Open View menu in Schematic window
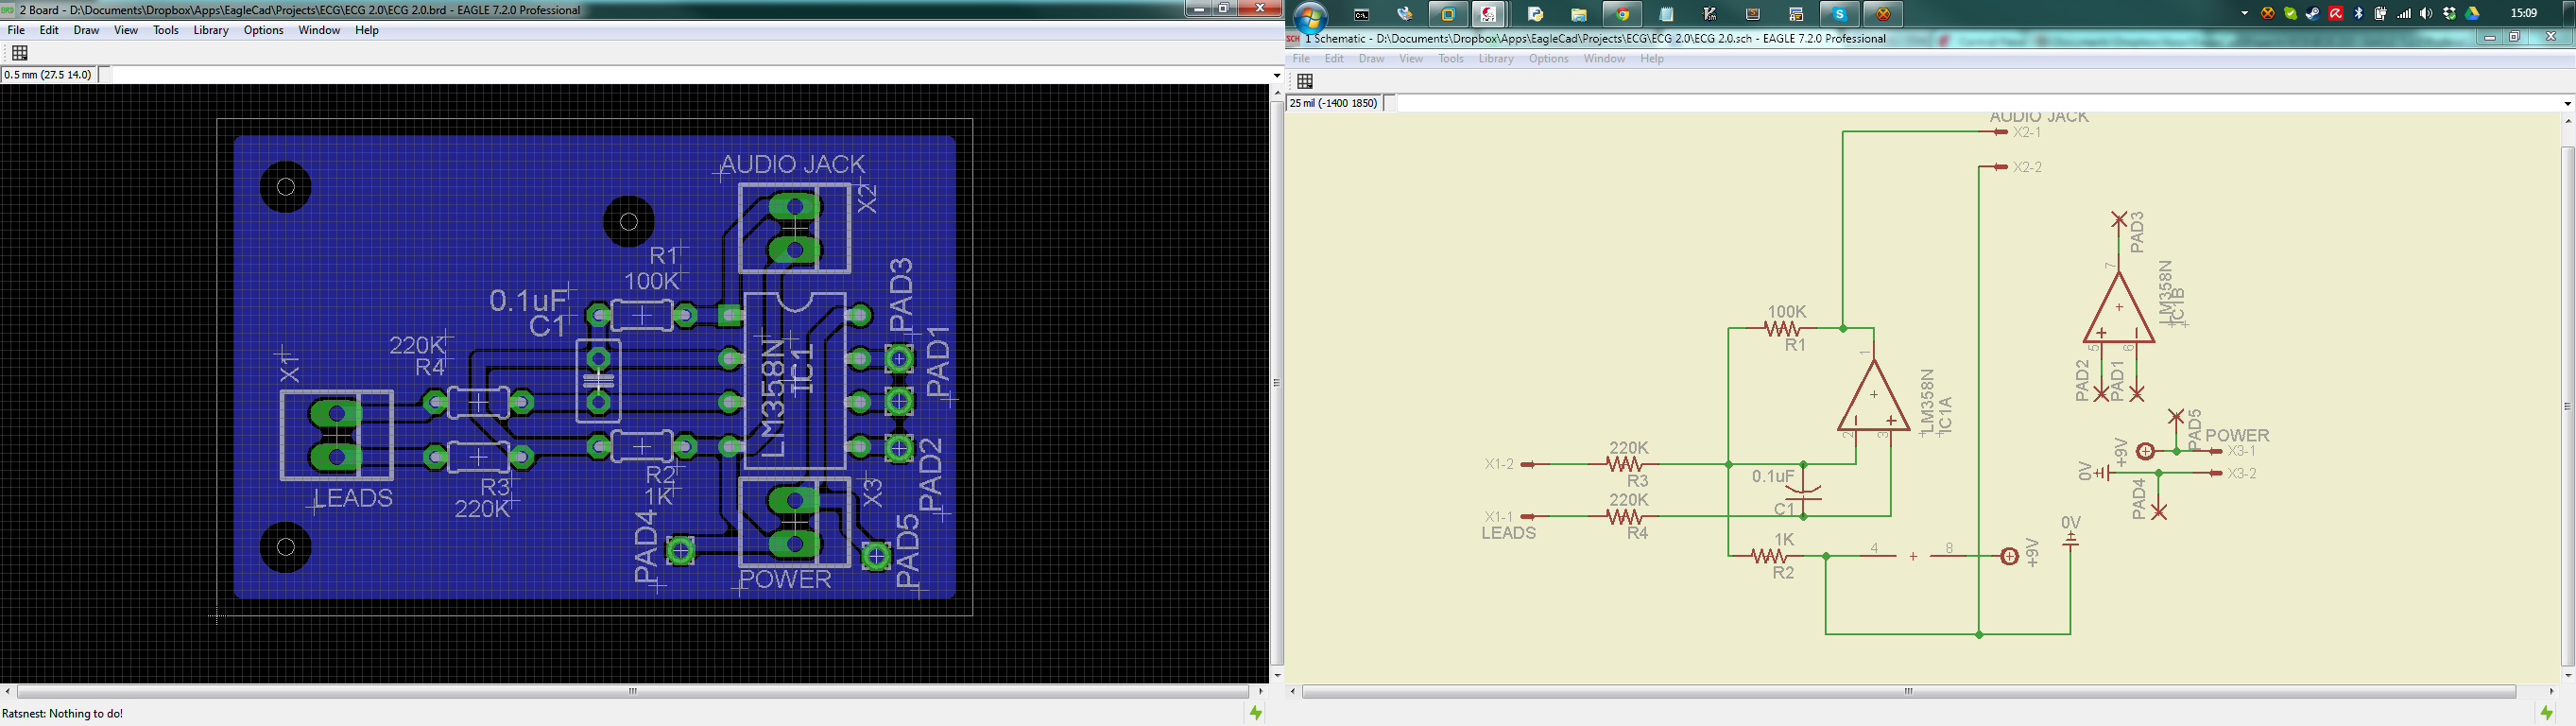The width and height of the screenshot is (2576, 726). [1411, 59]
